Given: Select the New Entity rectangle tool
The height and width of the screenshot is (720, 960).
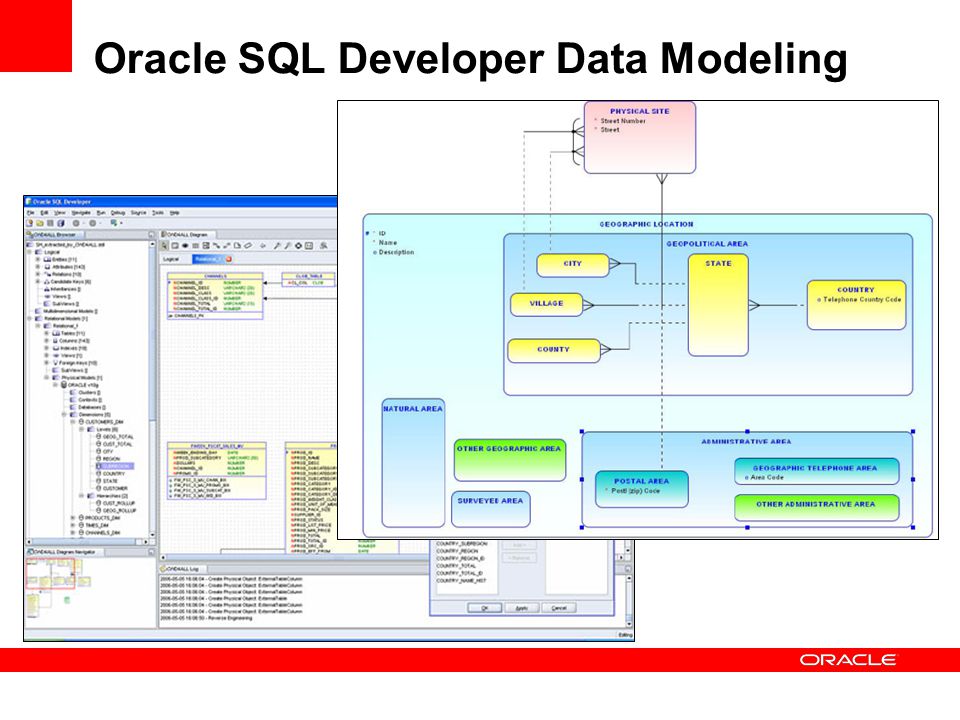Looking at the screenshot, I should (x=174, y=246).
